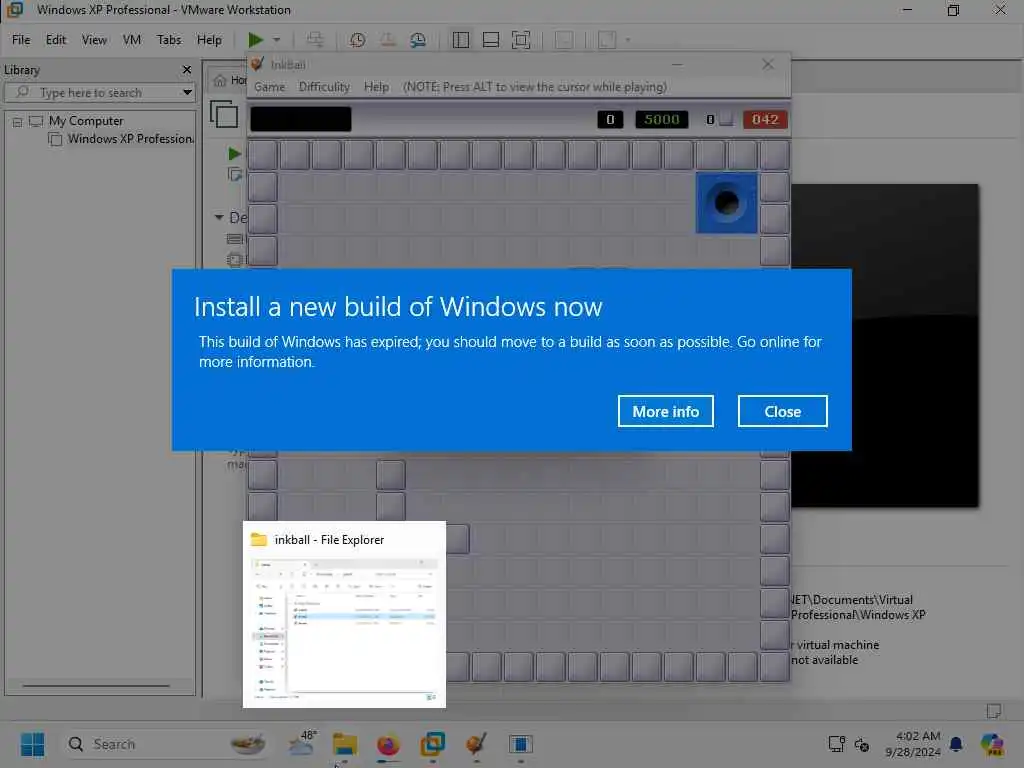The height and width of the screenshot is (768, 1024).
Task: Close the Library panel
Action: click(187, 69)
